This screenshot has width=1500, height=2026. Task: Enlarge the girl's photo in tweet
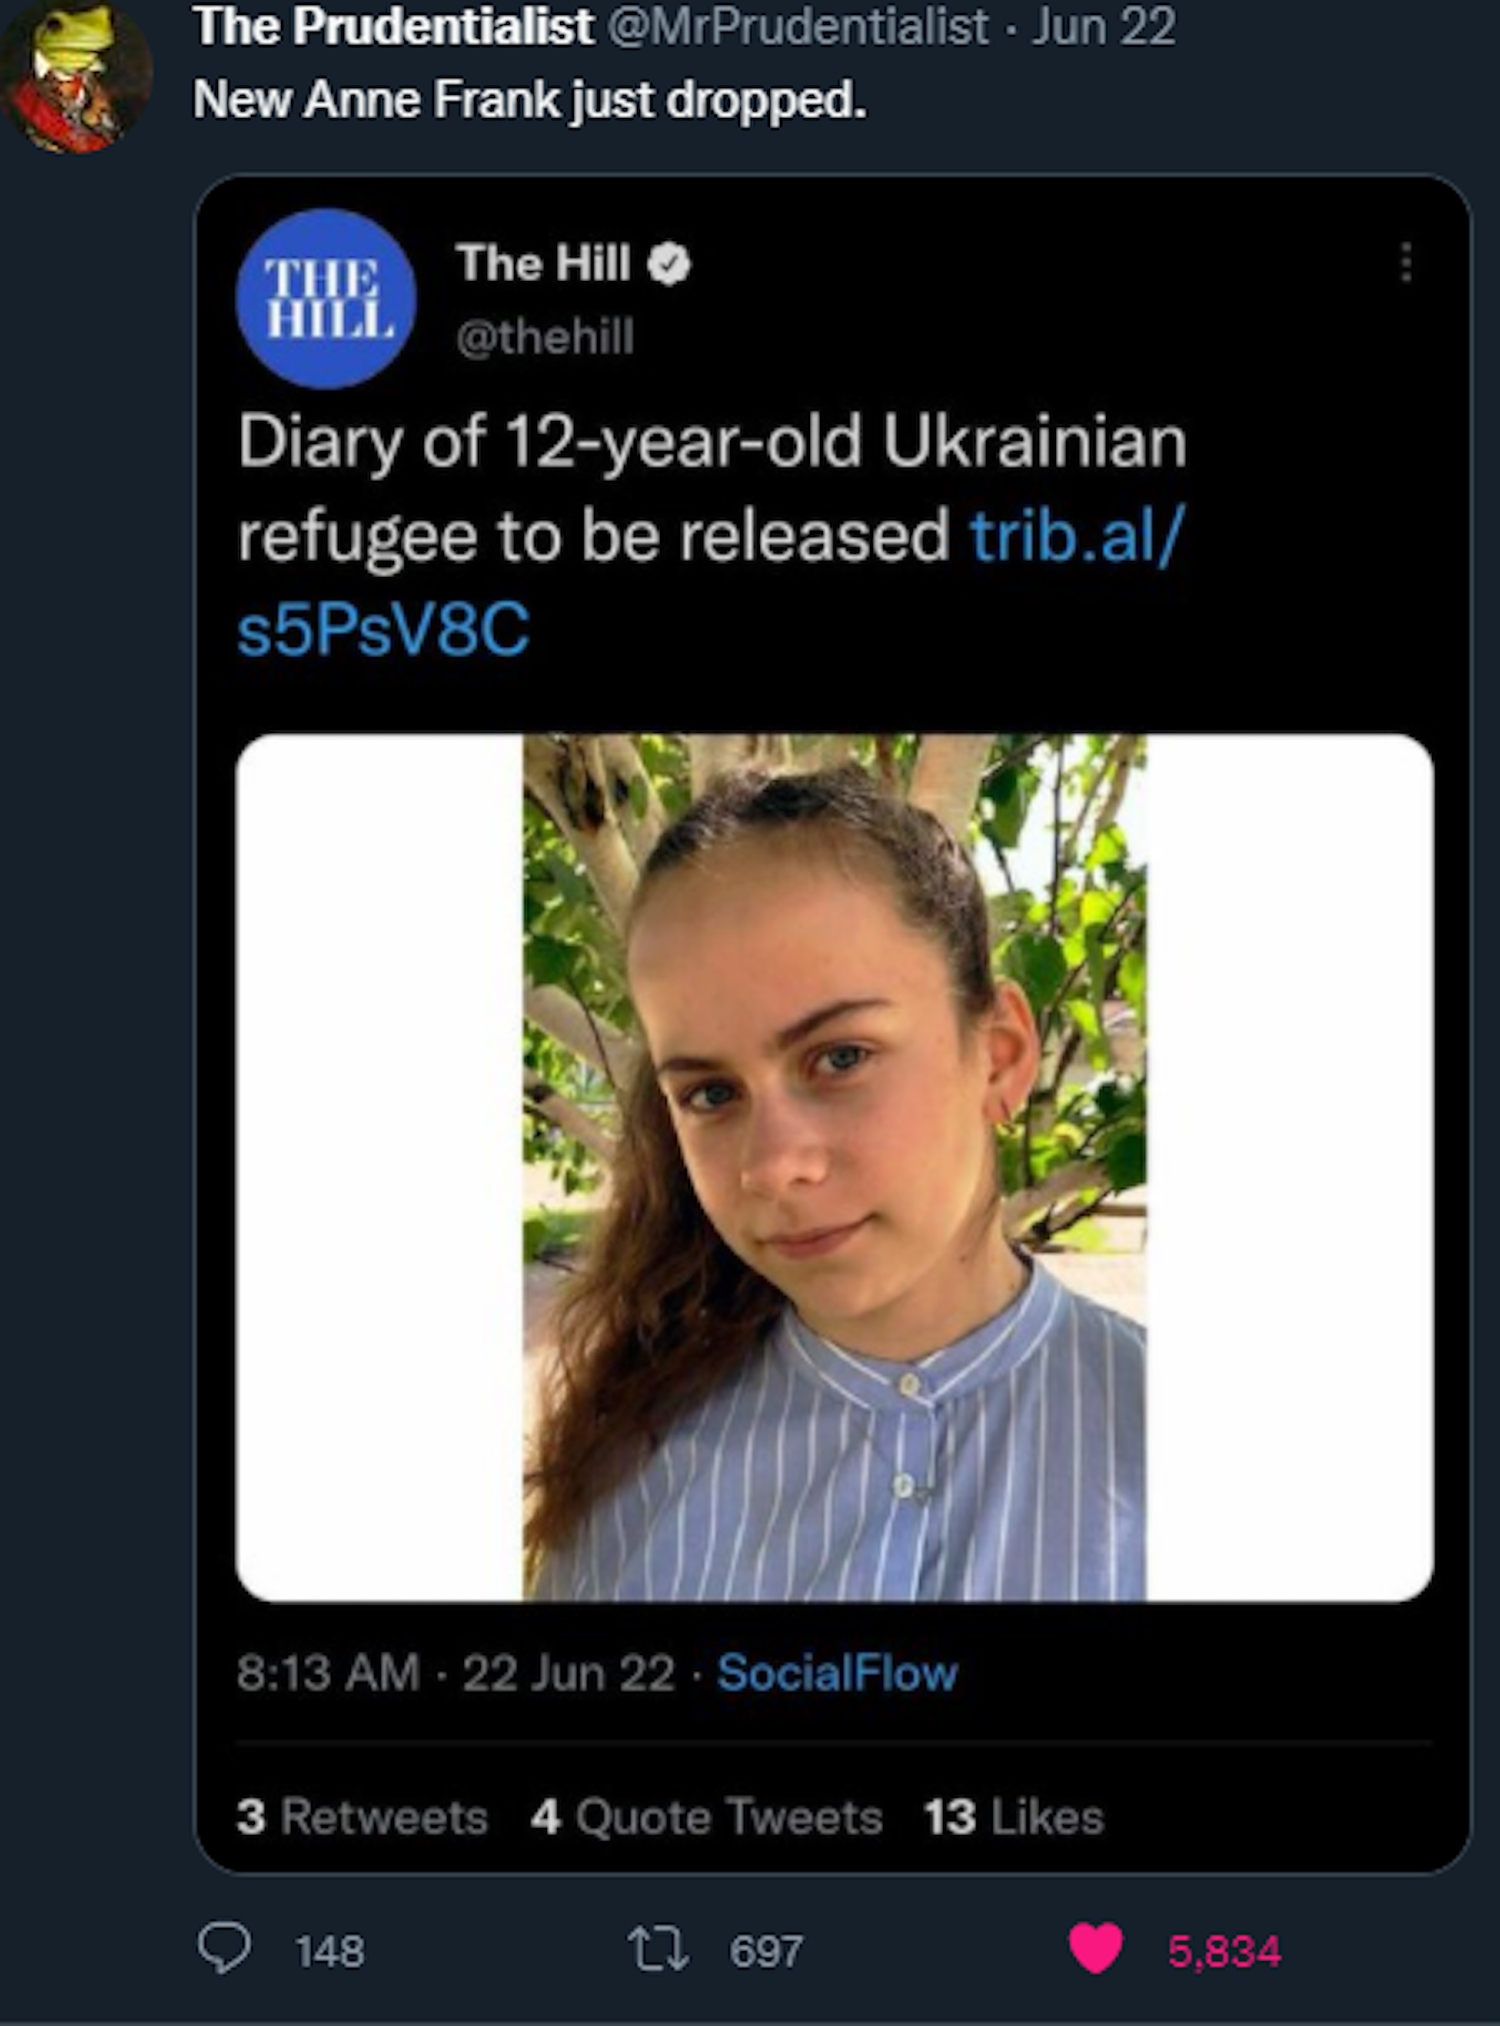834,1167
